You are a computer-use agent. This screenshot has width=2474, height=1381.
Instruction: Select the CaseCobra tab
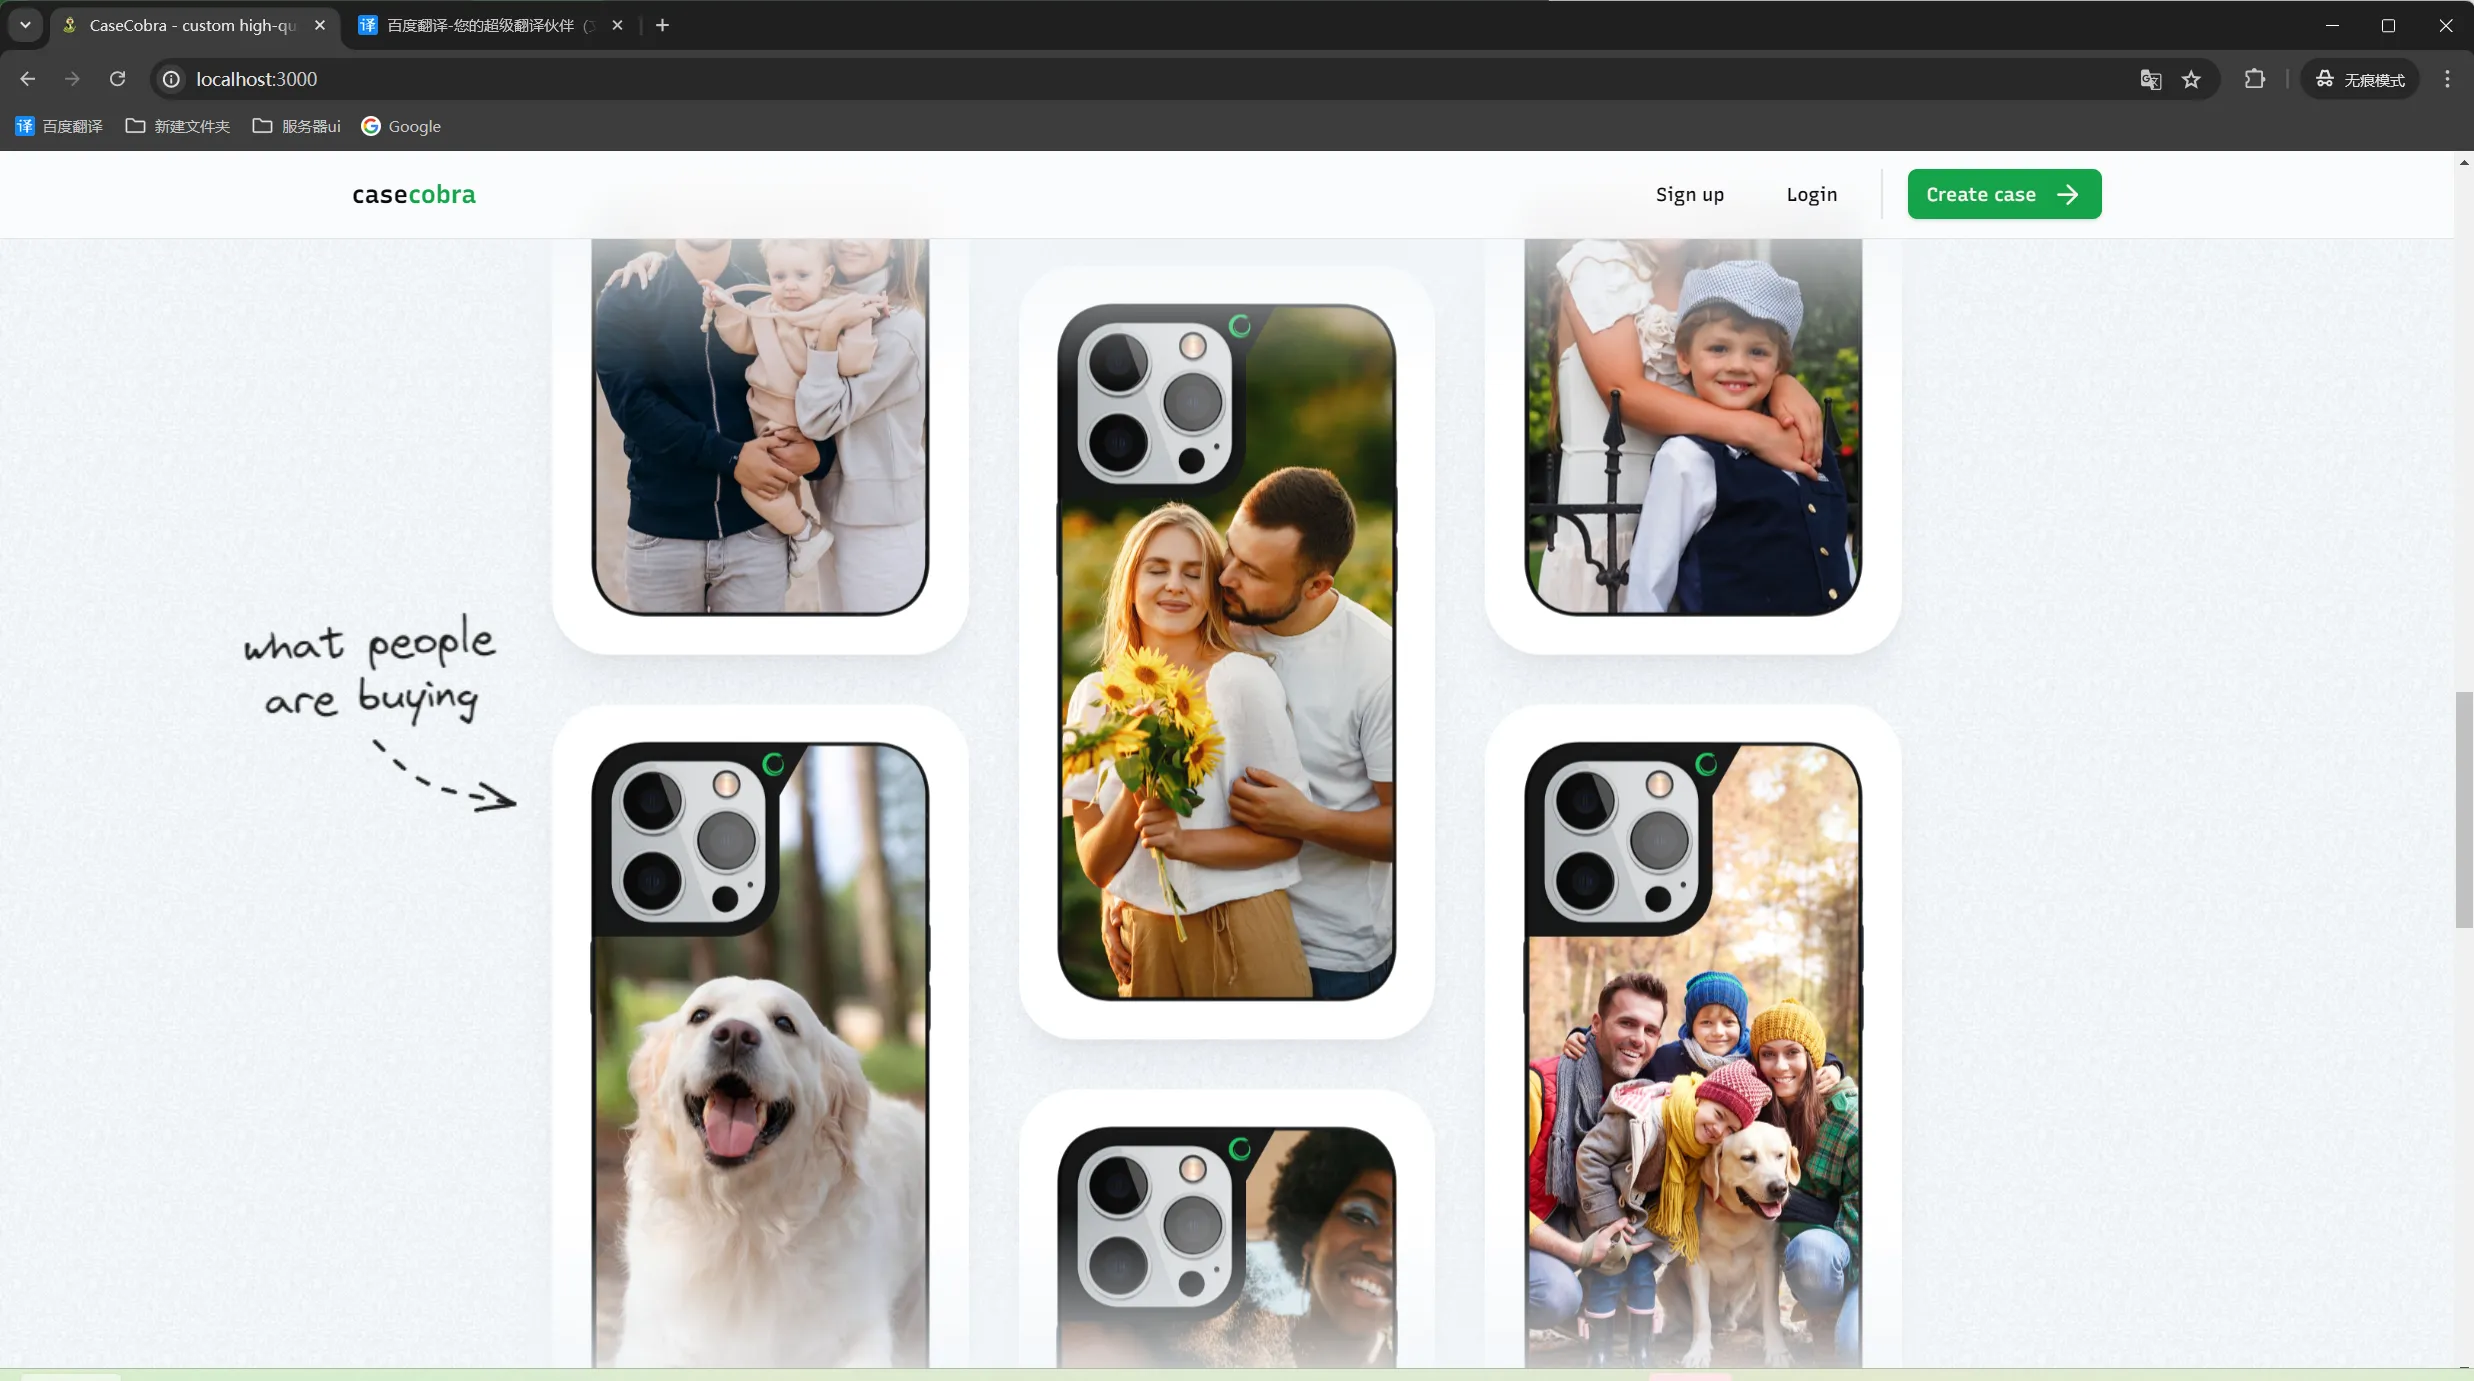point(193,25)
